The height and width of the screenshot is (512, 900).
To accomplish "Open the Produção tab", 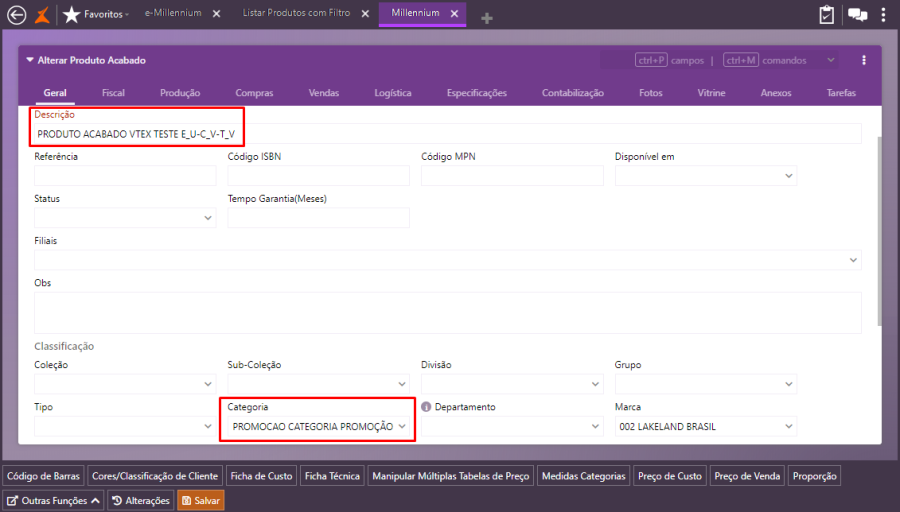I will [180, 93].
